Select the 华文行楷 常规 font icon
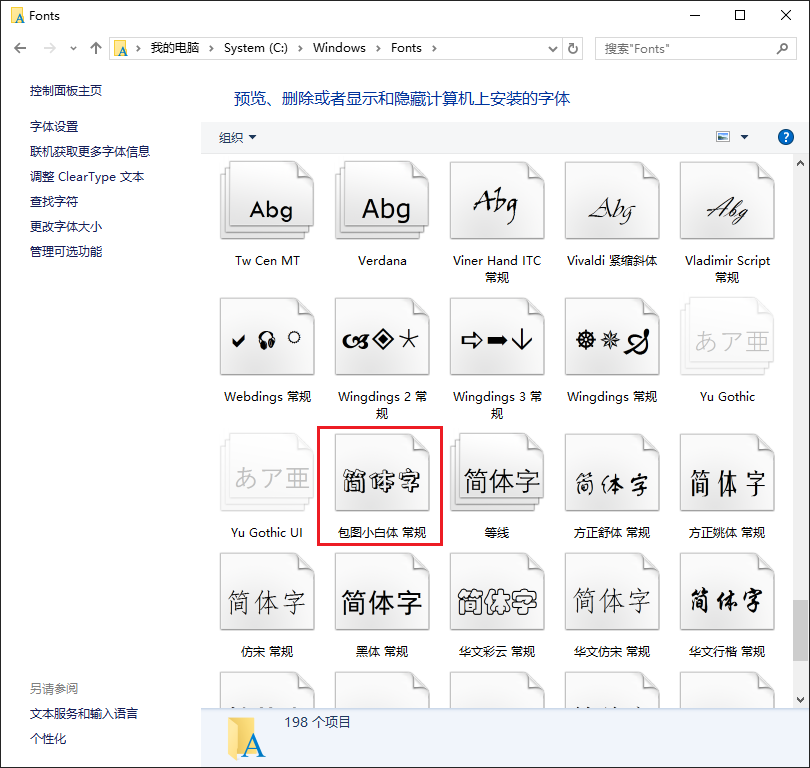 [727, 591]
